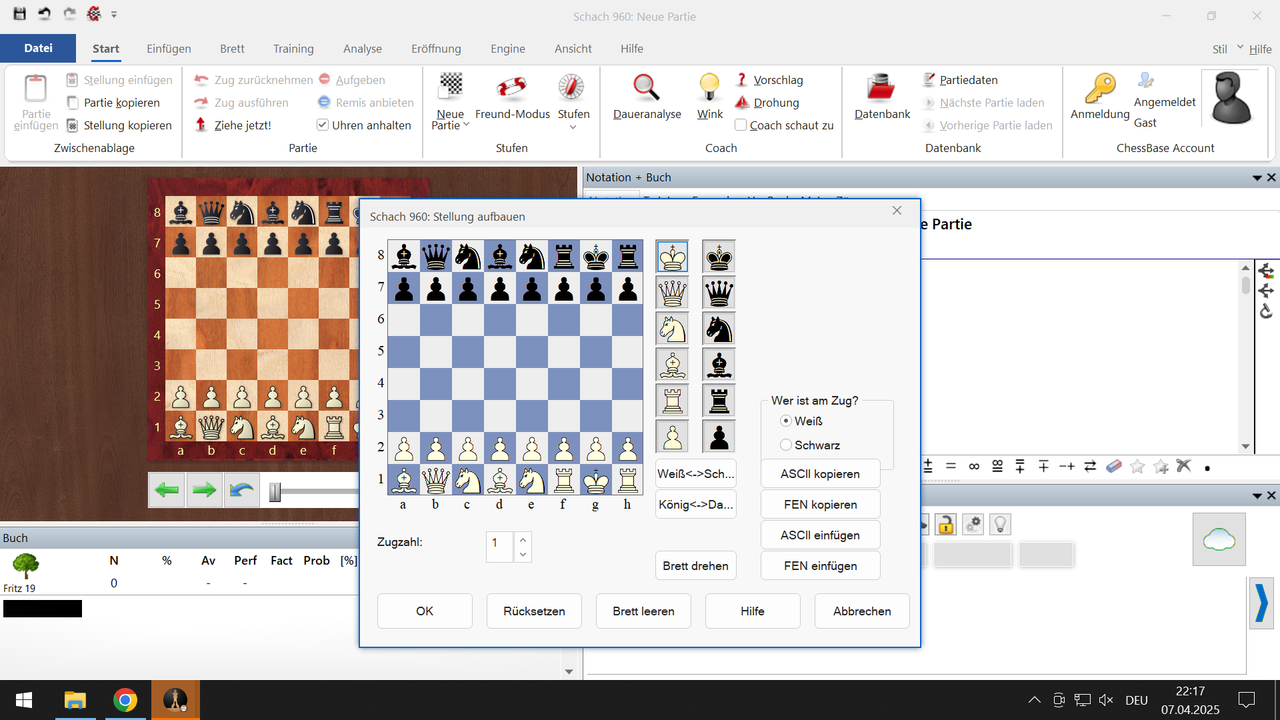The width and height of the screenshot is (1280, 720).
Task: Open engine pane menu arrow
Action: [x=1257, y=497]
